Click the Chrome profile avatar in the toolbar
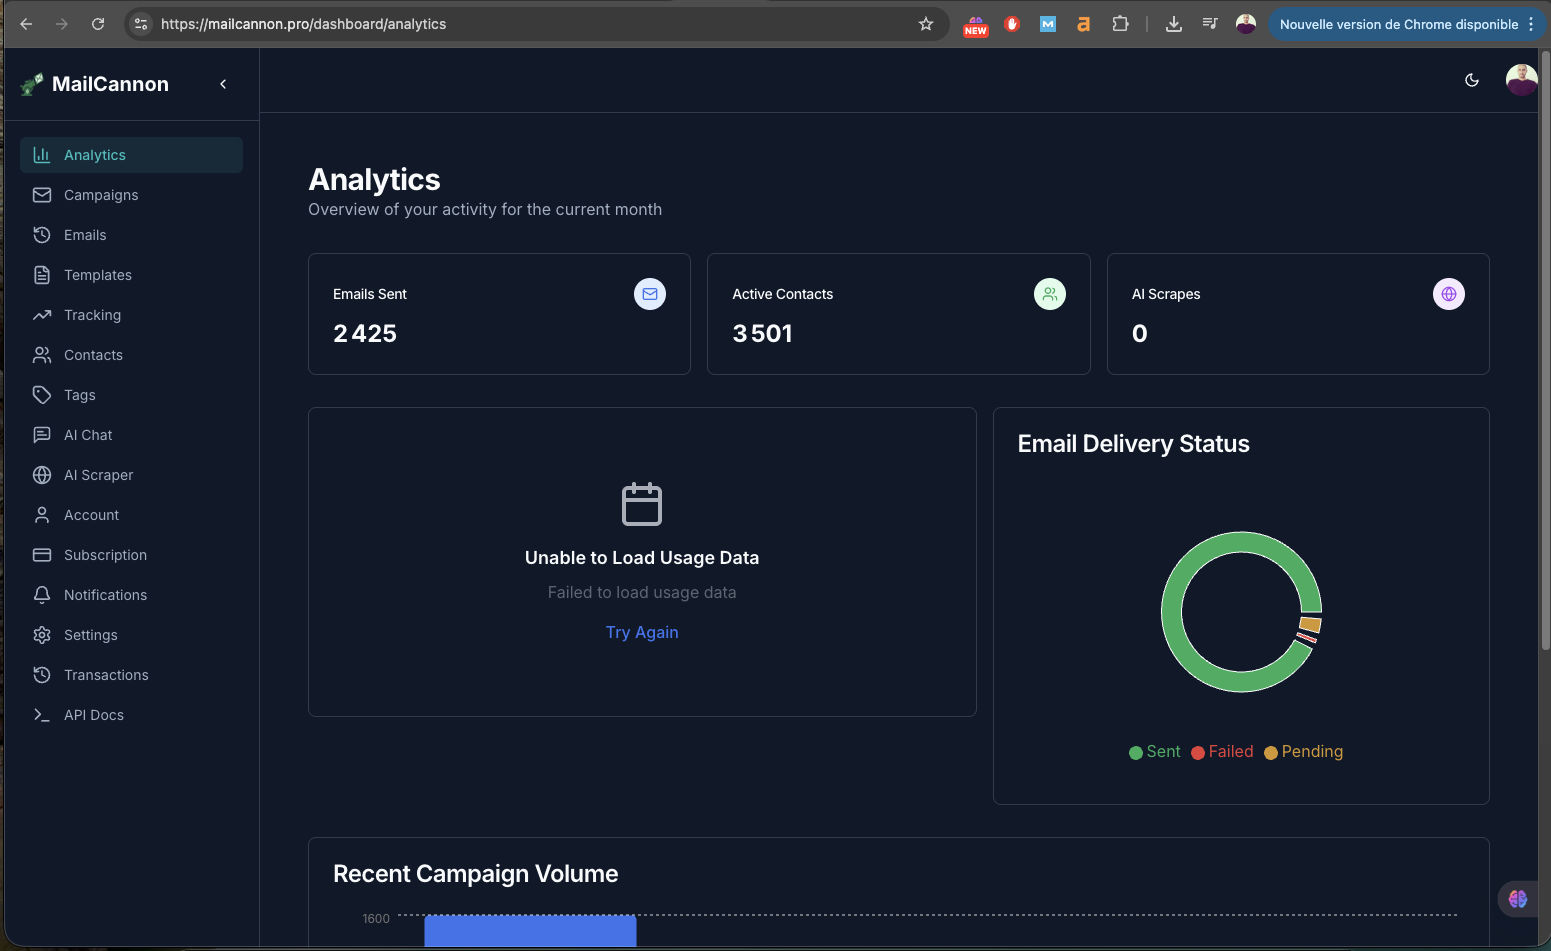1551x951 pixels. click(1246, 24)
